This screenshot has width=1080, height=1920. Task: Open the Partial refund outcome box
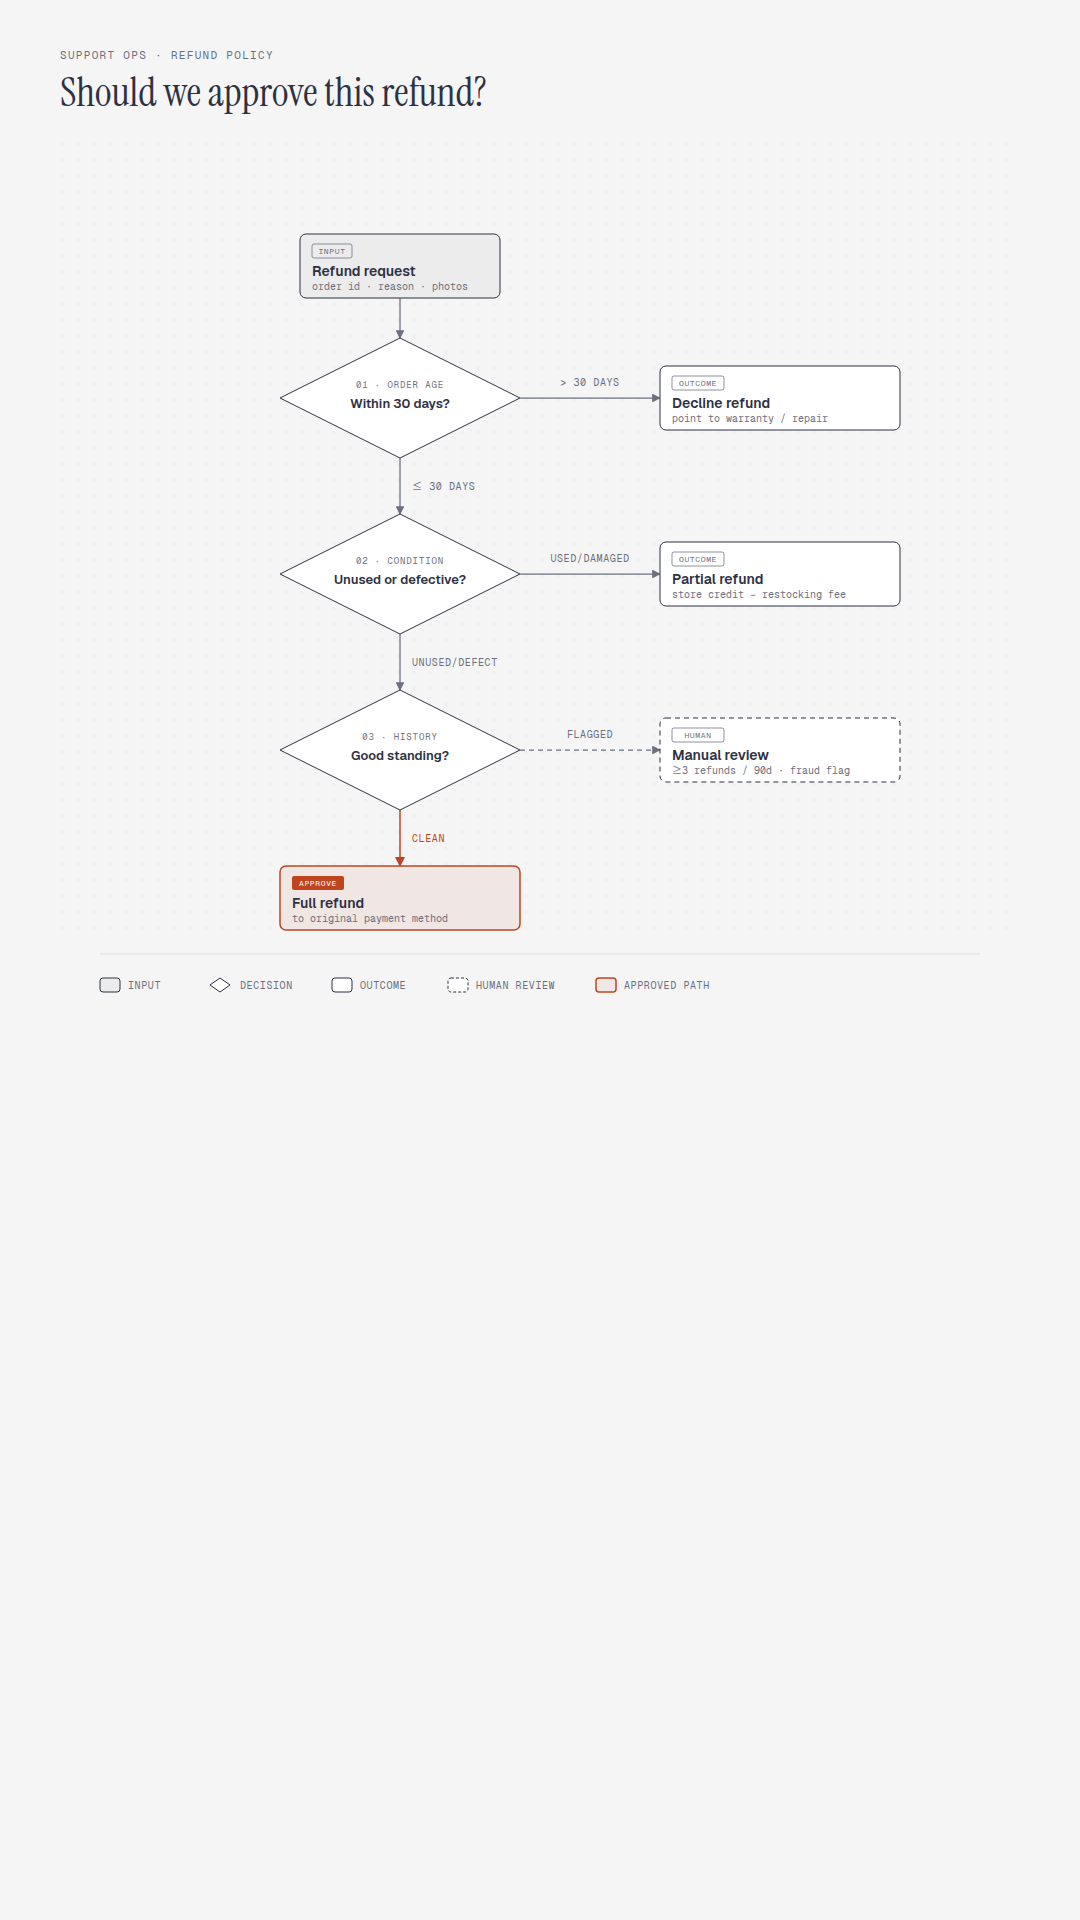[x=780, y=574]
